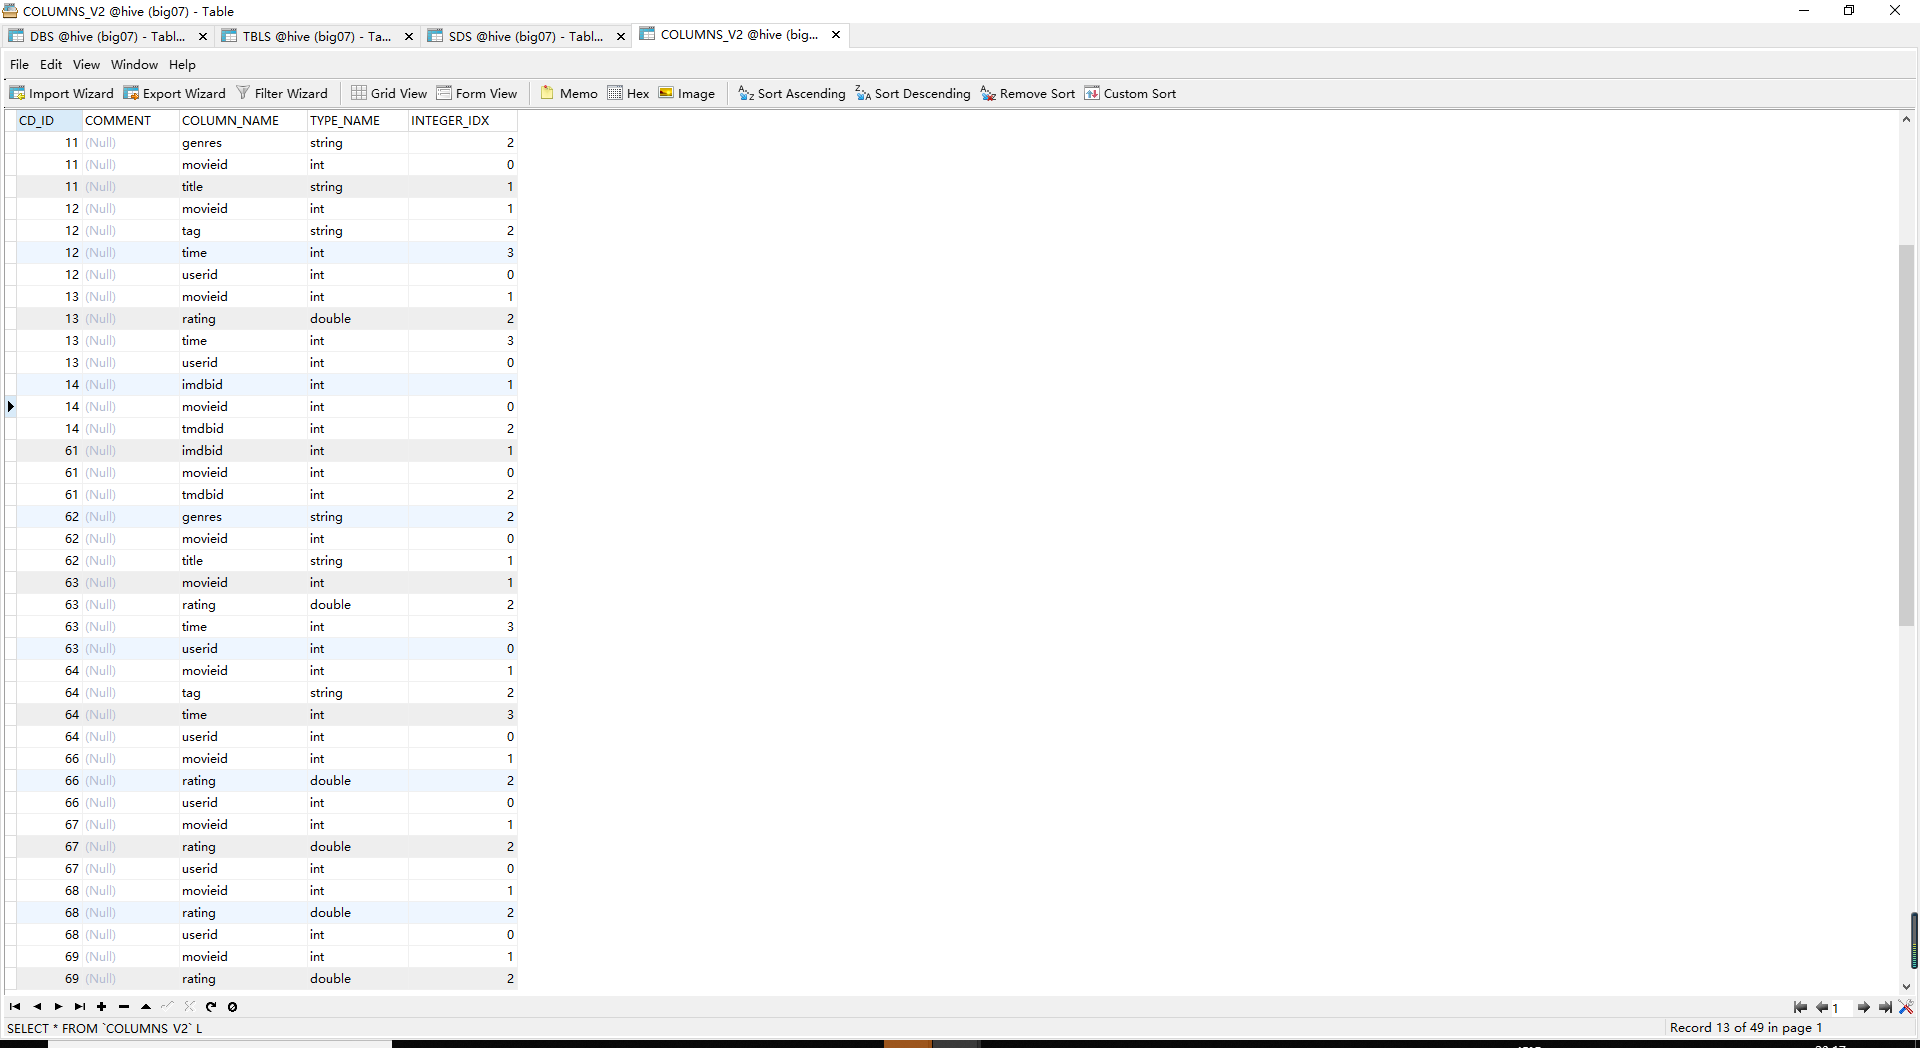Click the INTEGER_IDX column header
Image resolution: width=1920 pixels, height=1048 pixels.
click(462, 120)
